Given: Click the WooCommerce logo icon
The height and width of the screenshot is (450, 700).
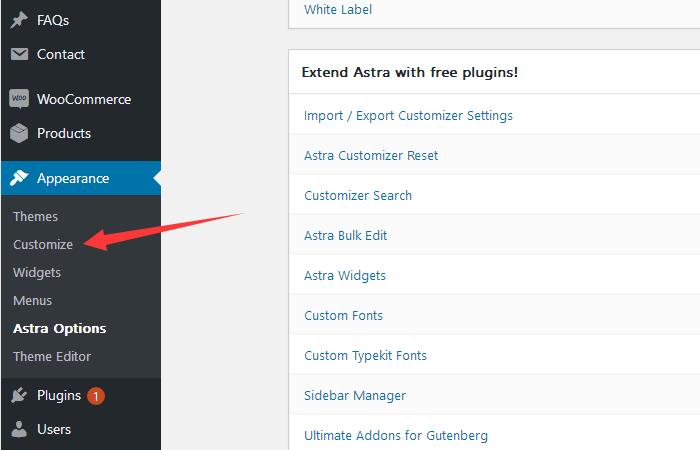Looking at the screenshot, I should tap(19, 99).
